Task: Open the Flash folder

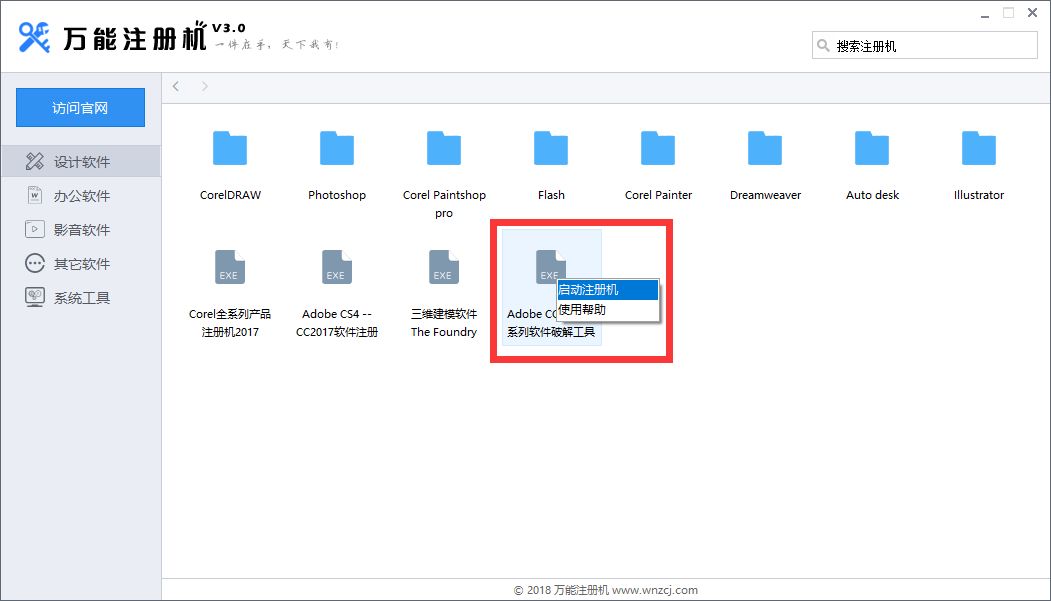Action: [x=551, y=149]
